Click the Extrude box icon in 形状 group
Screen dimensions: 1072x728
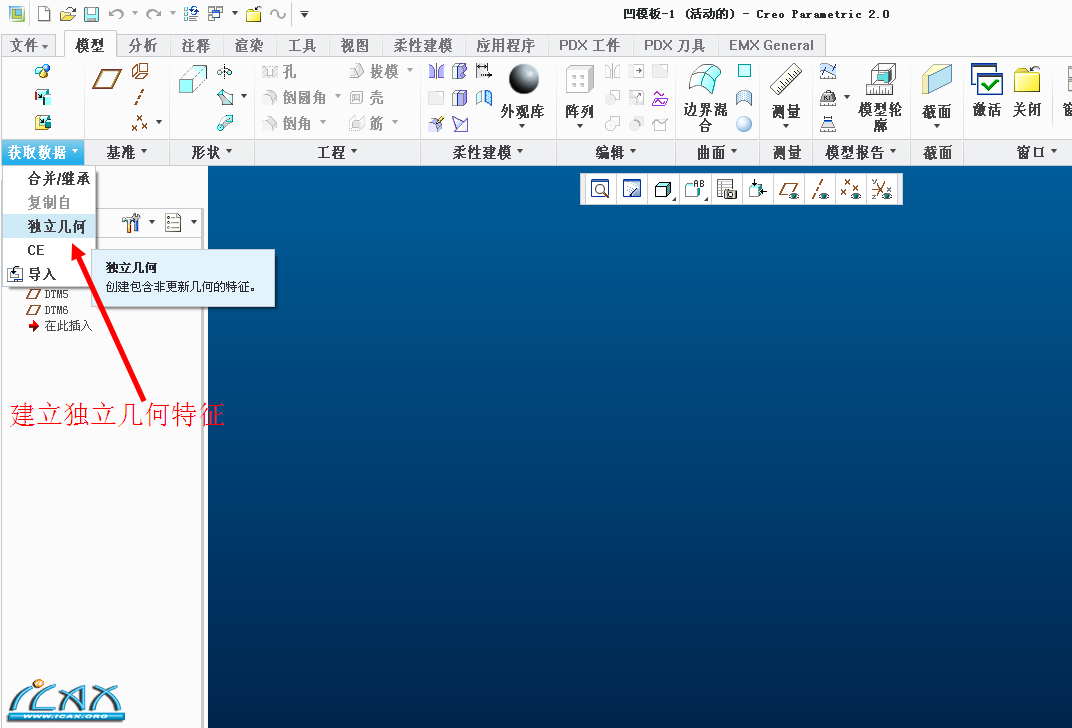click(x=192, y=79)
